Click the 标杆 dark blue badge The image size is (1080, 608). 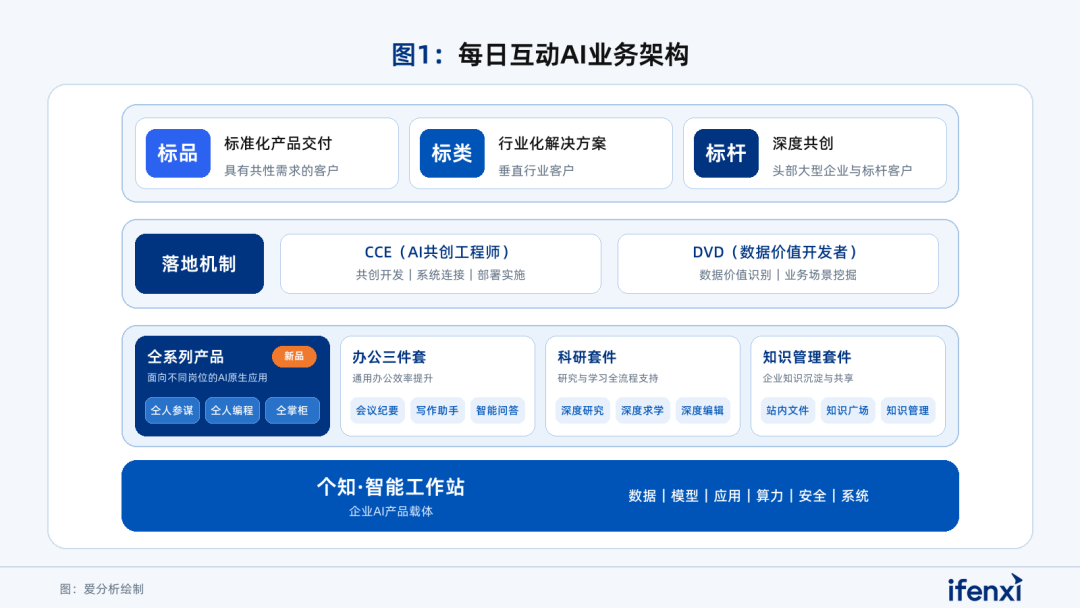(726, 153)
